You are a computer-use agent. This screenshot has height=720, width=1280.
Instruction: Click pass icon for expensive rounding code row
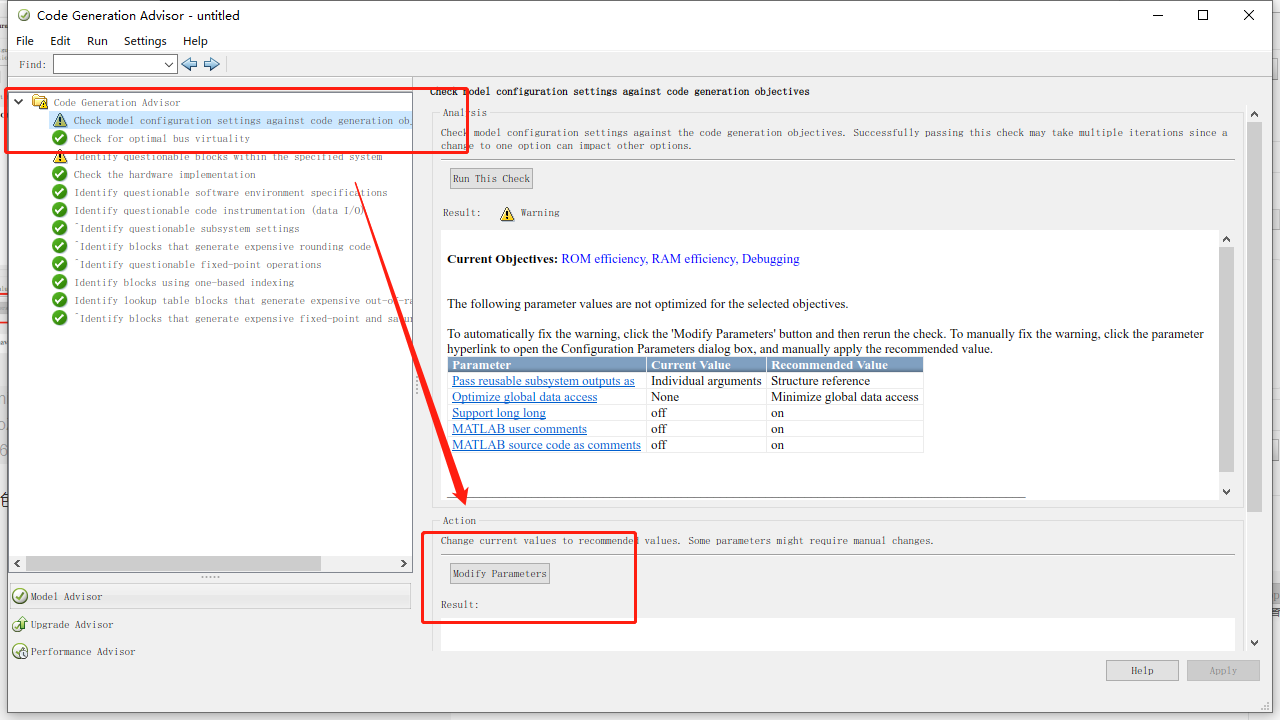[x=60, y=246]
